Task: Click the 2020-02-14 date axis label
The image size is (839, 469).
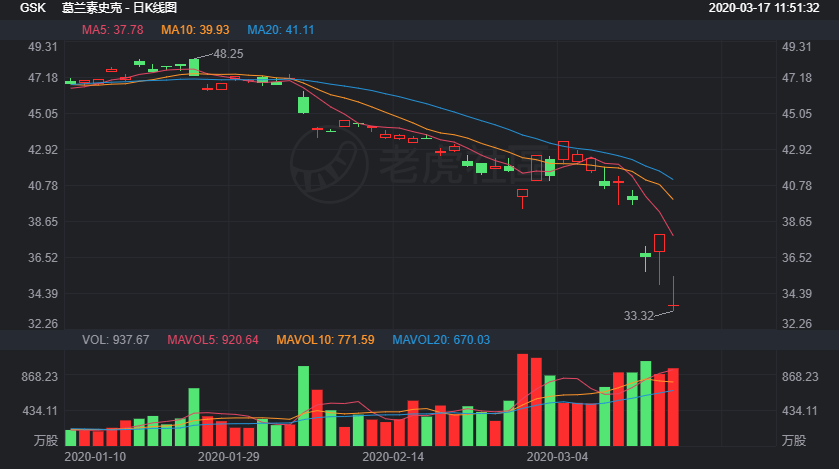Action: tap(393, 457)
